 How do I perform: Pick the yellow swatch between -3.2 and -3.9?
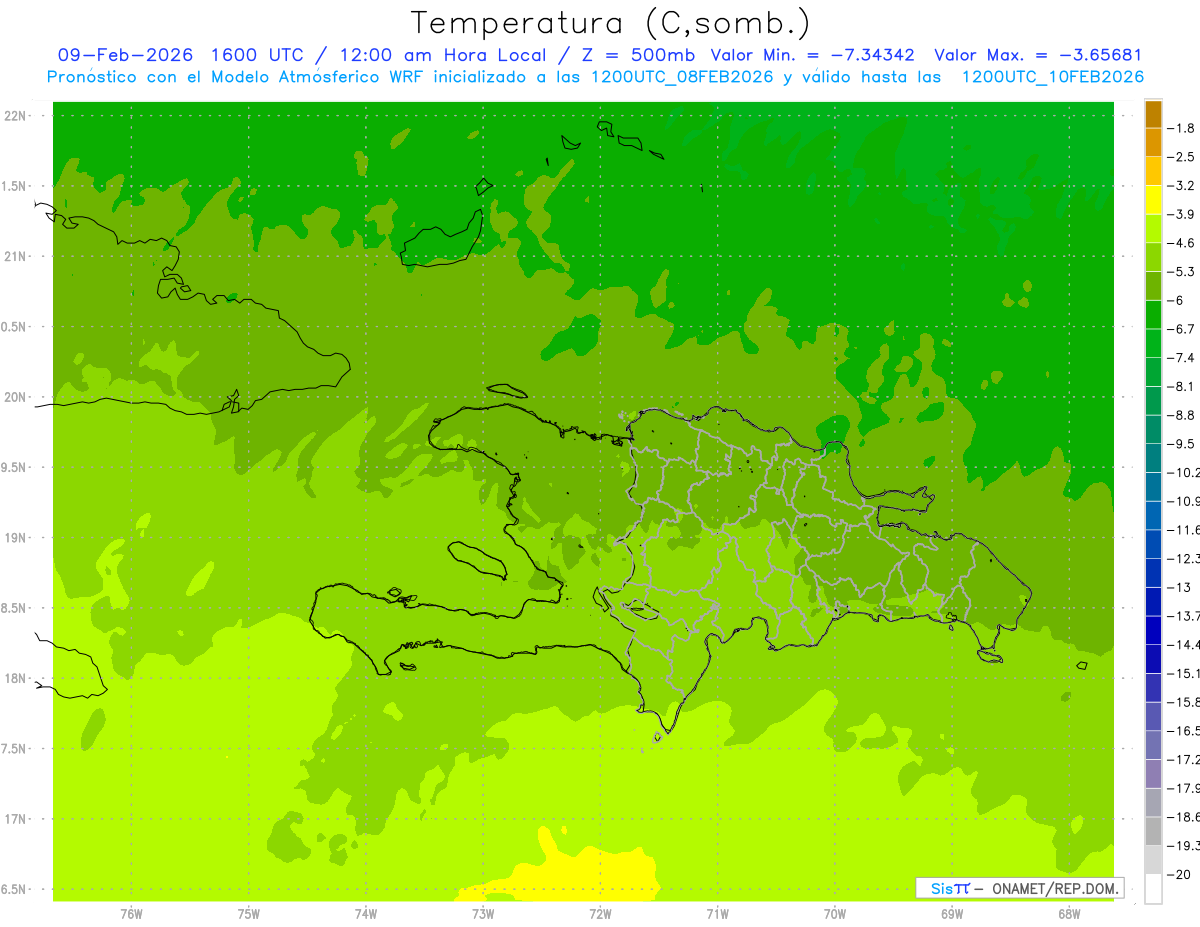point(1153,200)
